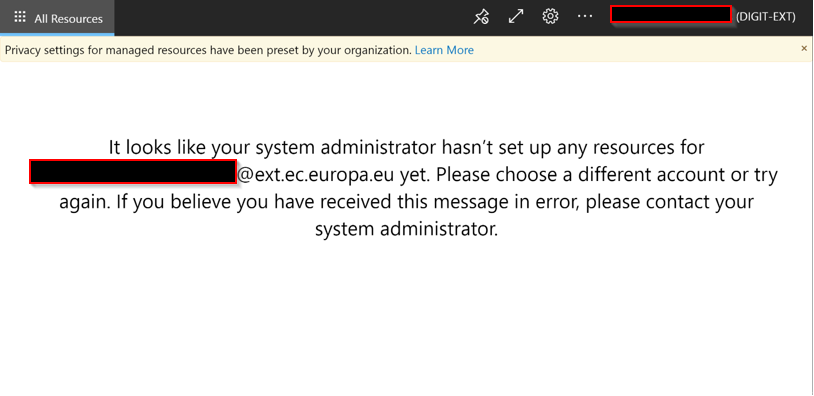Viewport: 814px width, 396px height.
Task: Click the (DIGIT-EXT) tenant label
Action: tap(766, 17)
